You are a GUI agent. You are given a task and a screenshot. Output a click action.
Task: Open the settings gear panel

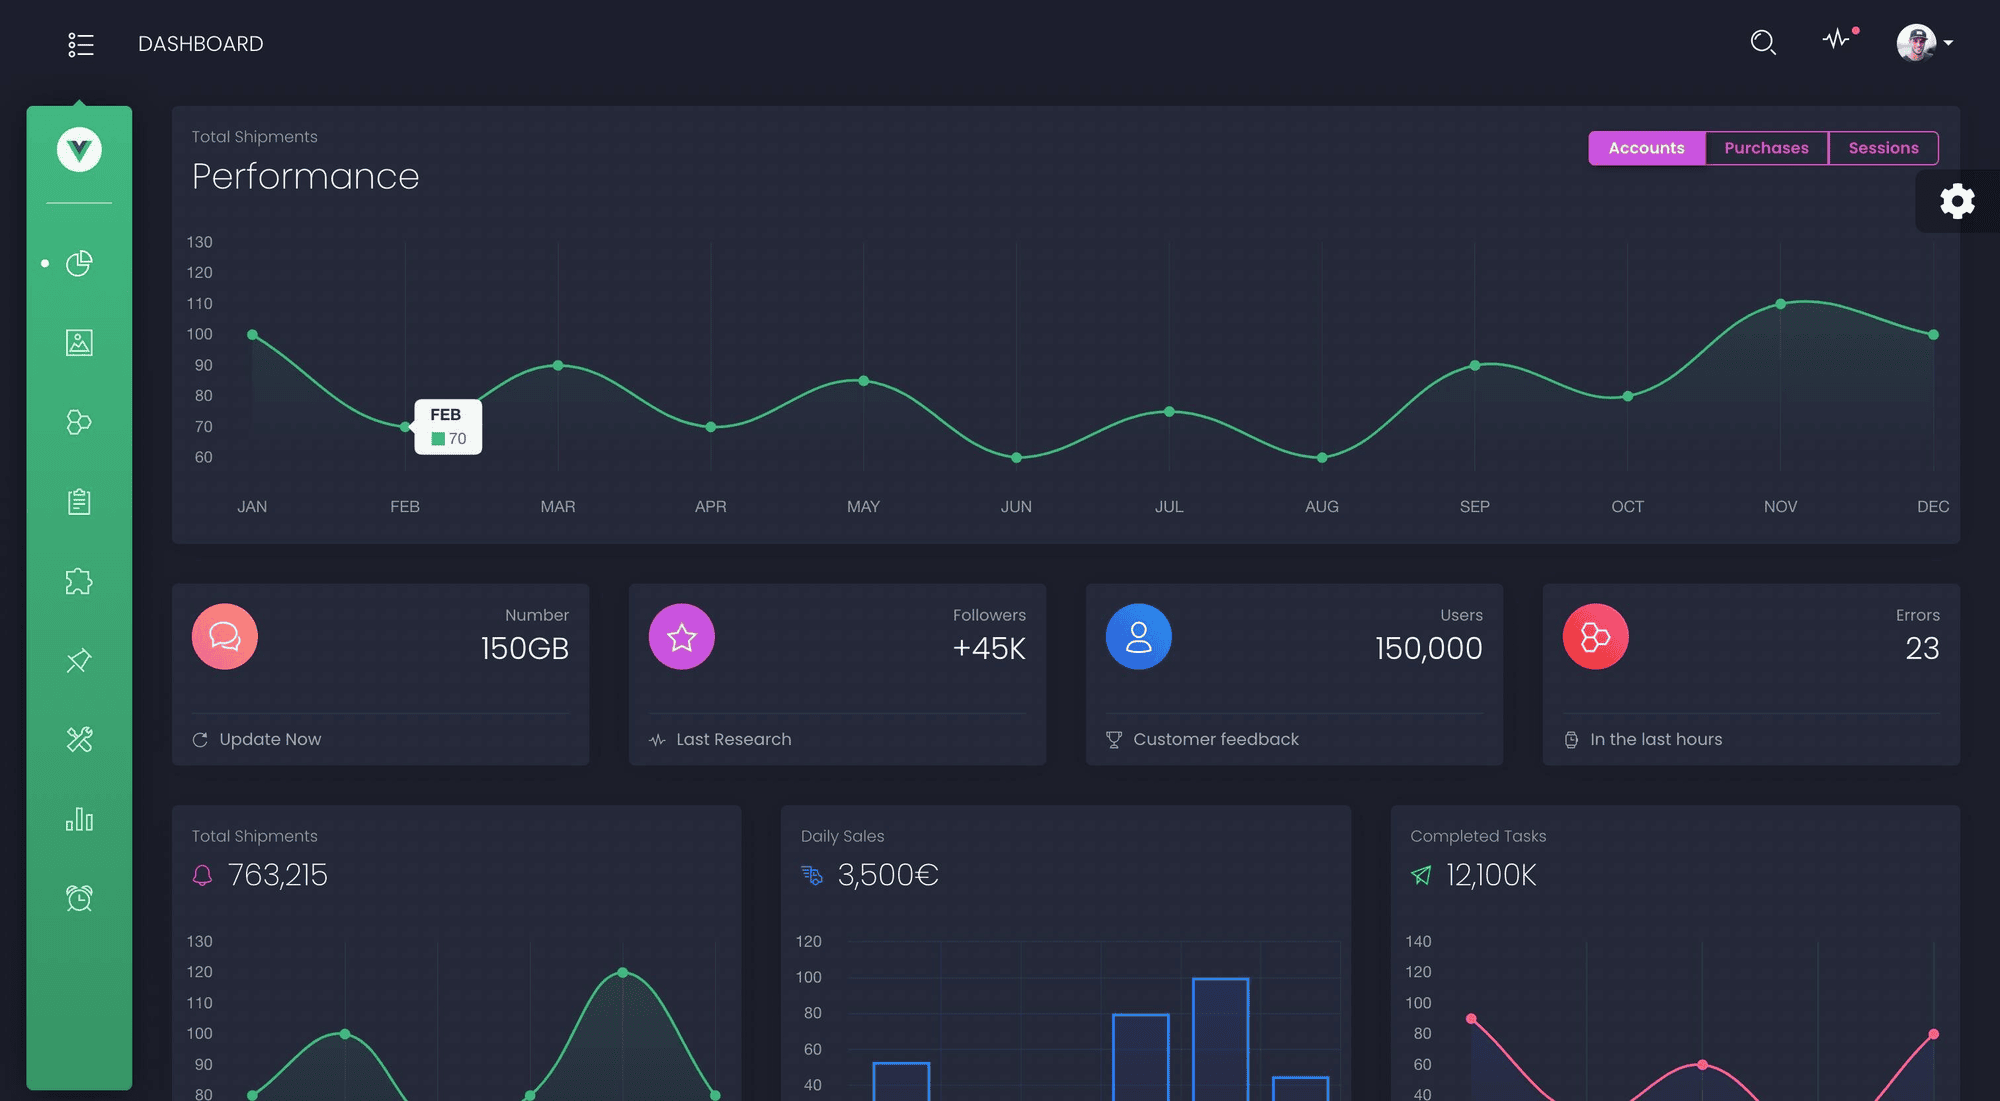pyautogui.click(x=1957, y=201)
